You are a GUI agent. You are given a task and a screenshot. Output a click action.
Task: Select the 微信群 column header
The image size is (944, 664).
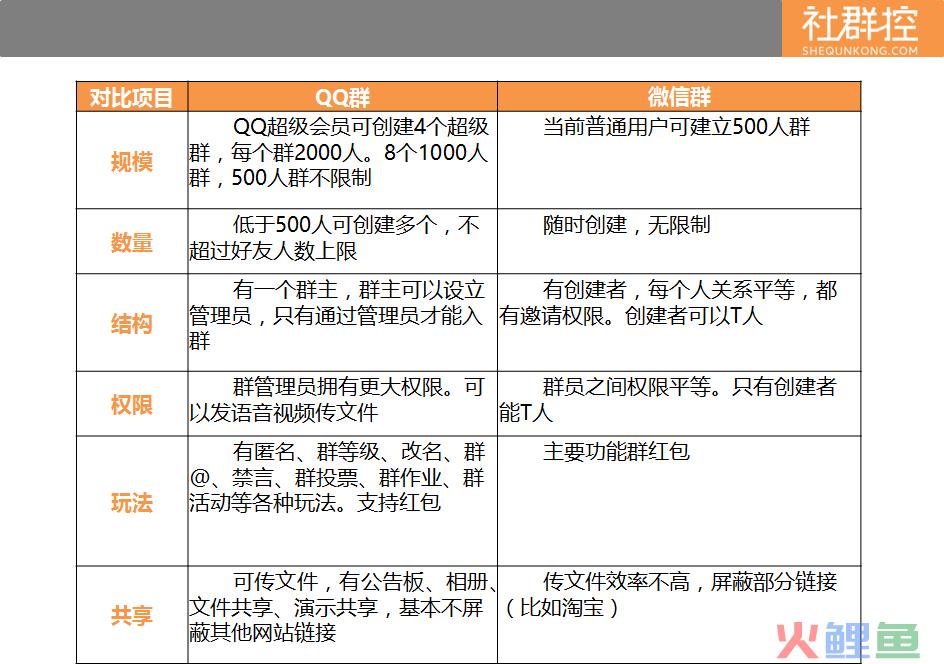coord(679,97)
